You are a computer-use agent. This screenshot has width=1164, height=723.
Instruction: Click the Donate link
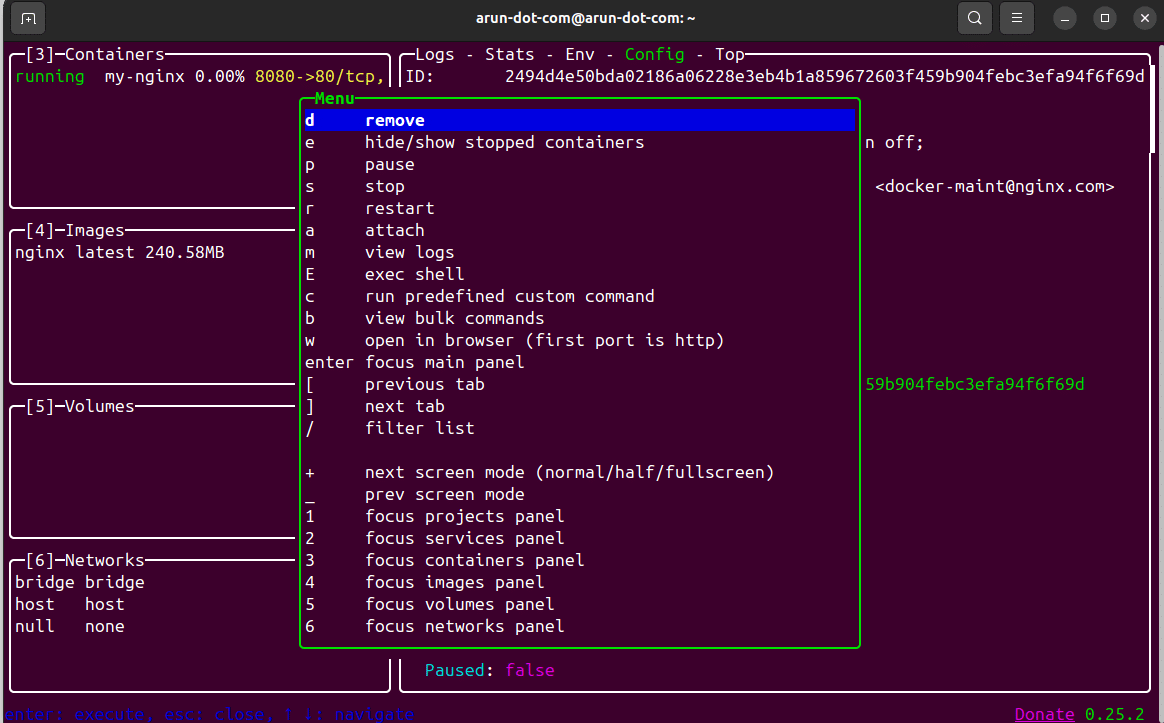pyautogui.click(x=1044, y=714)
